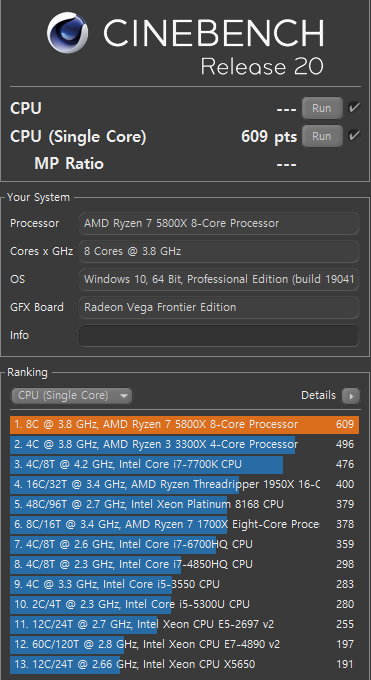Select the GFX Board field
The image size is (371, 680).
pyautogui.click(x=219, y=307)
